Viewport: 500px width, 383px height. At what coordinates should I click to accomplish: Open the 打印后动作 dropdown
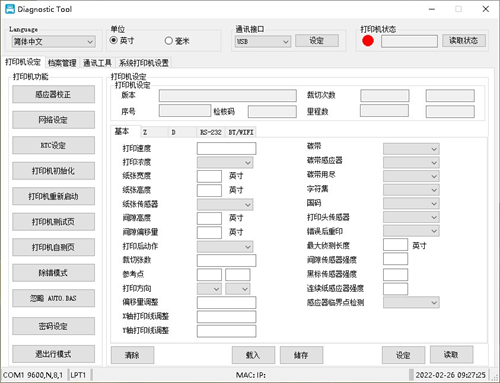click(x=225, y=247)
